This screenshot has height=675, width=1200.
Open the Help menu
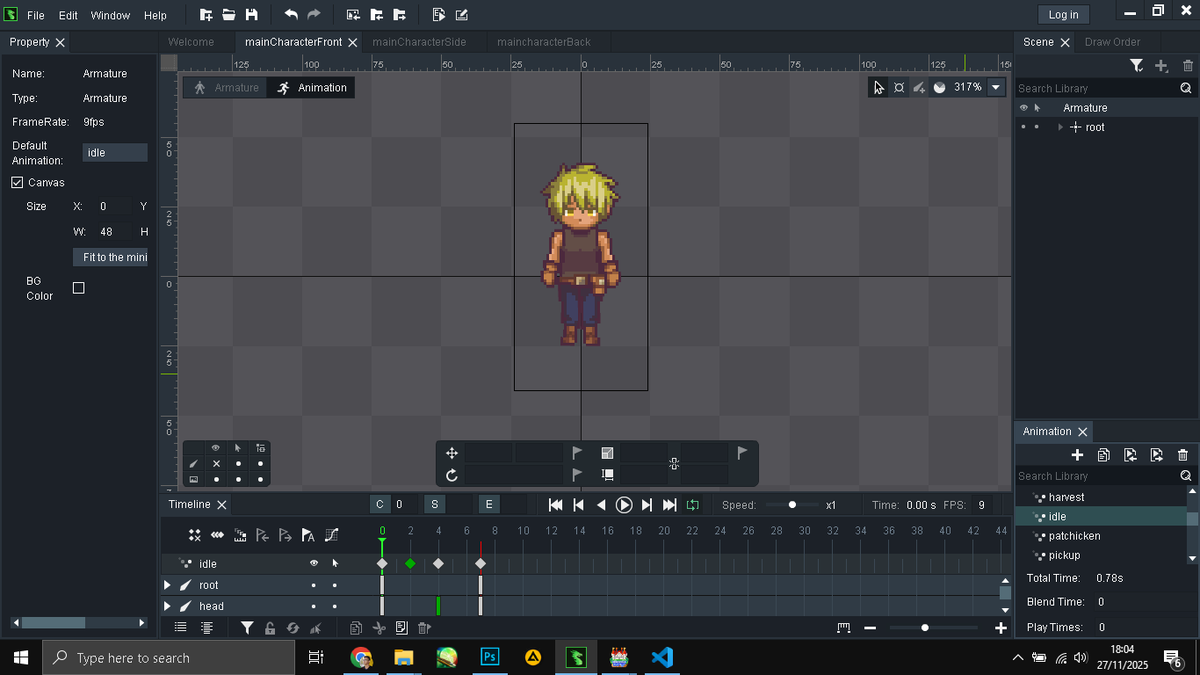pos(155,15)
